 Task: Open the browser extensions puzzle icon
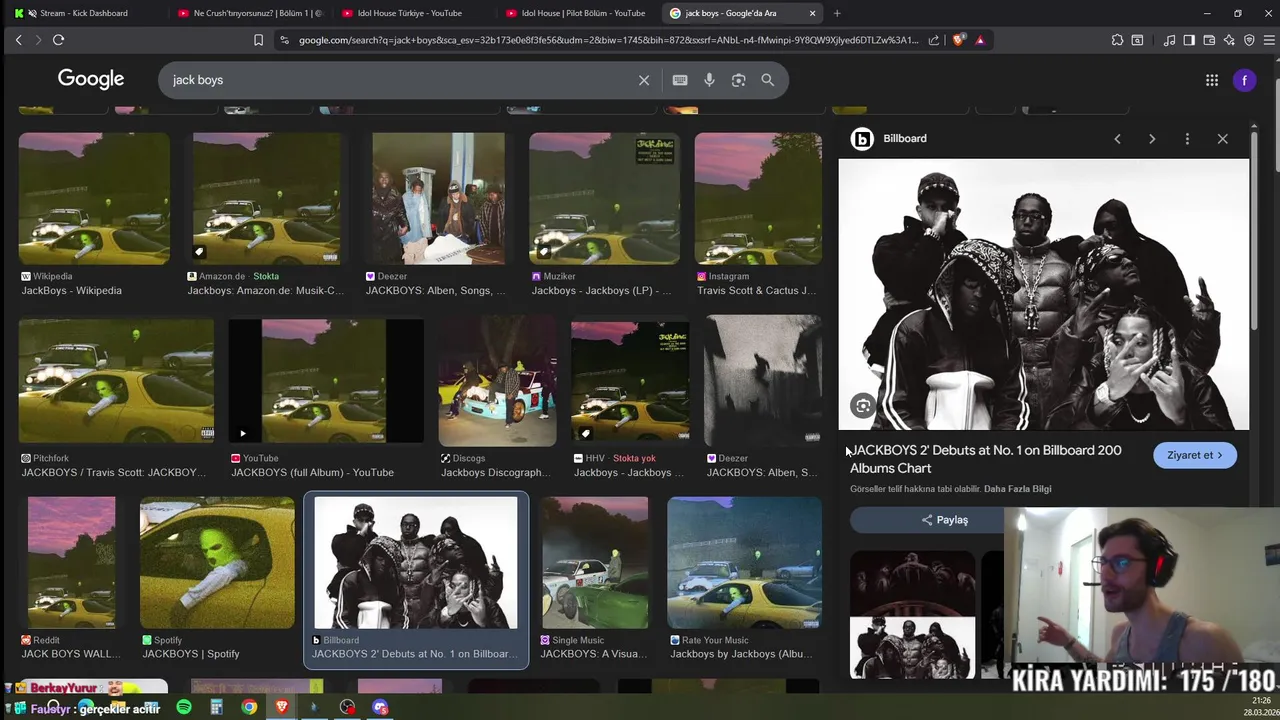[x=1117, y=40]
